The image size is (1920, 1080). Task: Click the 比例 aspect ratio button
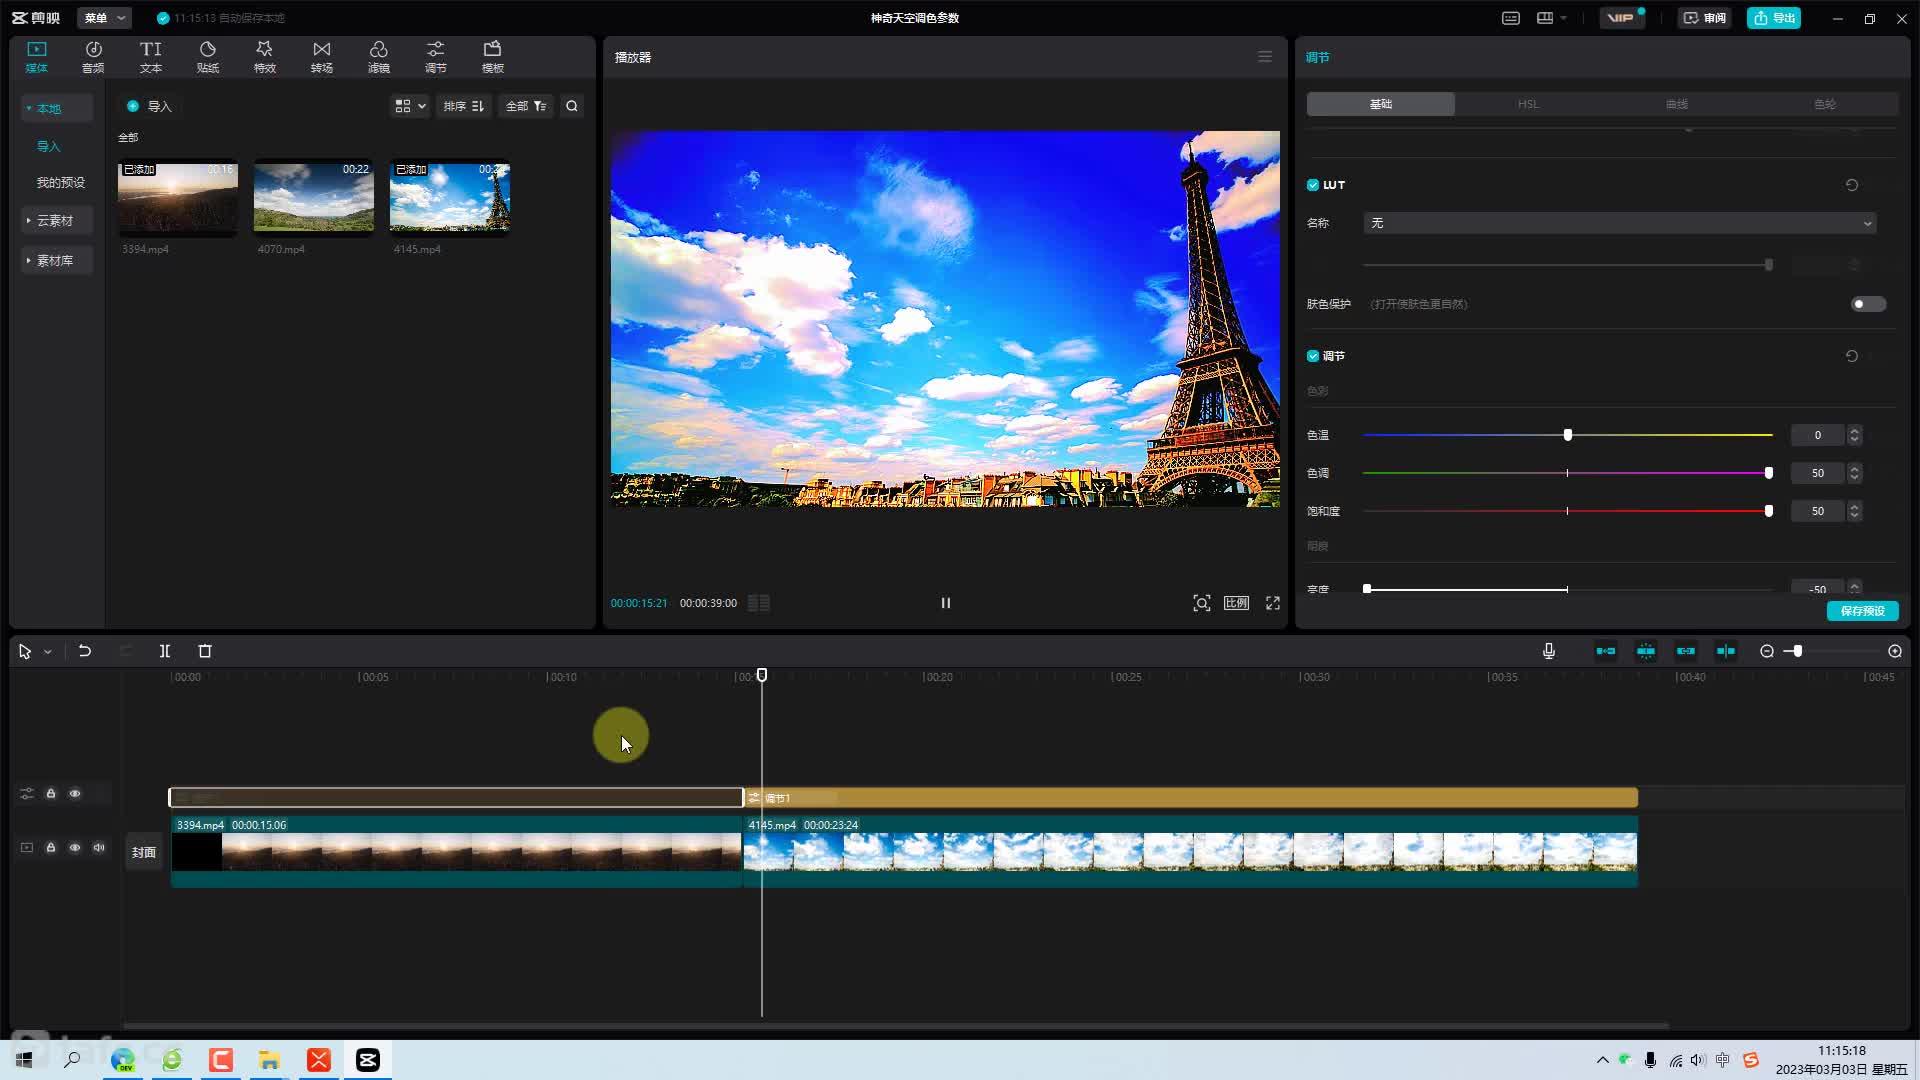pyautogui.click(x=1237, y=603)
